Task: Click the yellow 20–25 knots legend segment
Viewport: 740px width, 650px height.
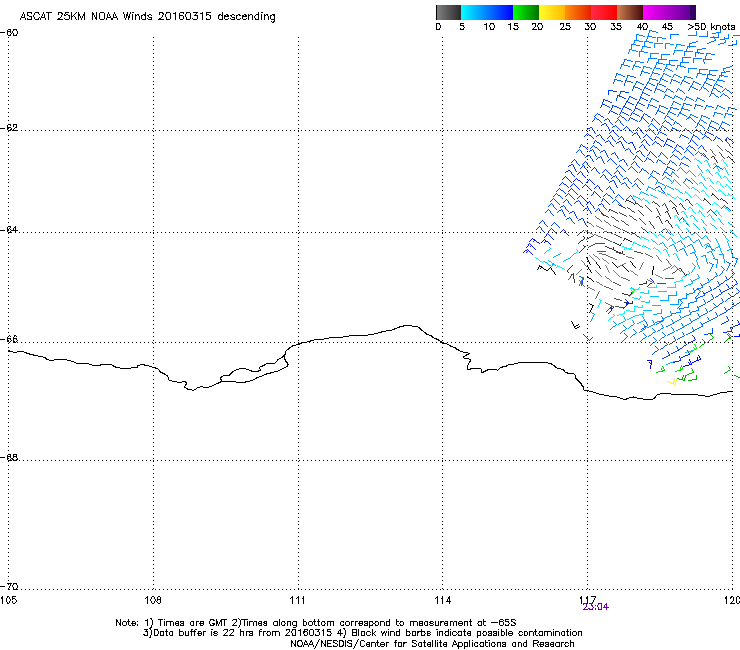Action: click(x=552, y=12)
